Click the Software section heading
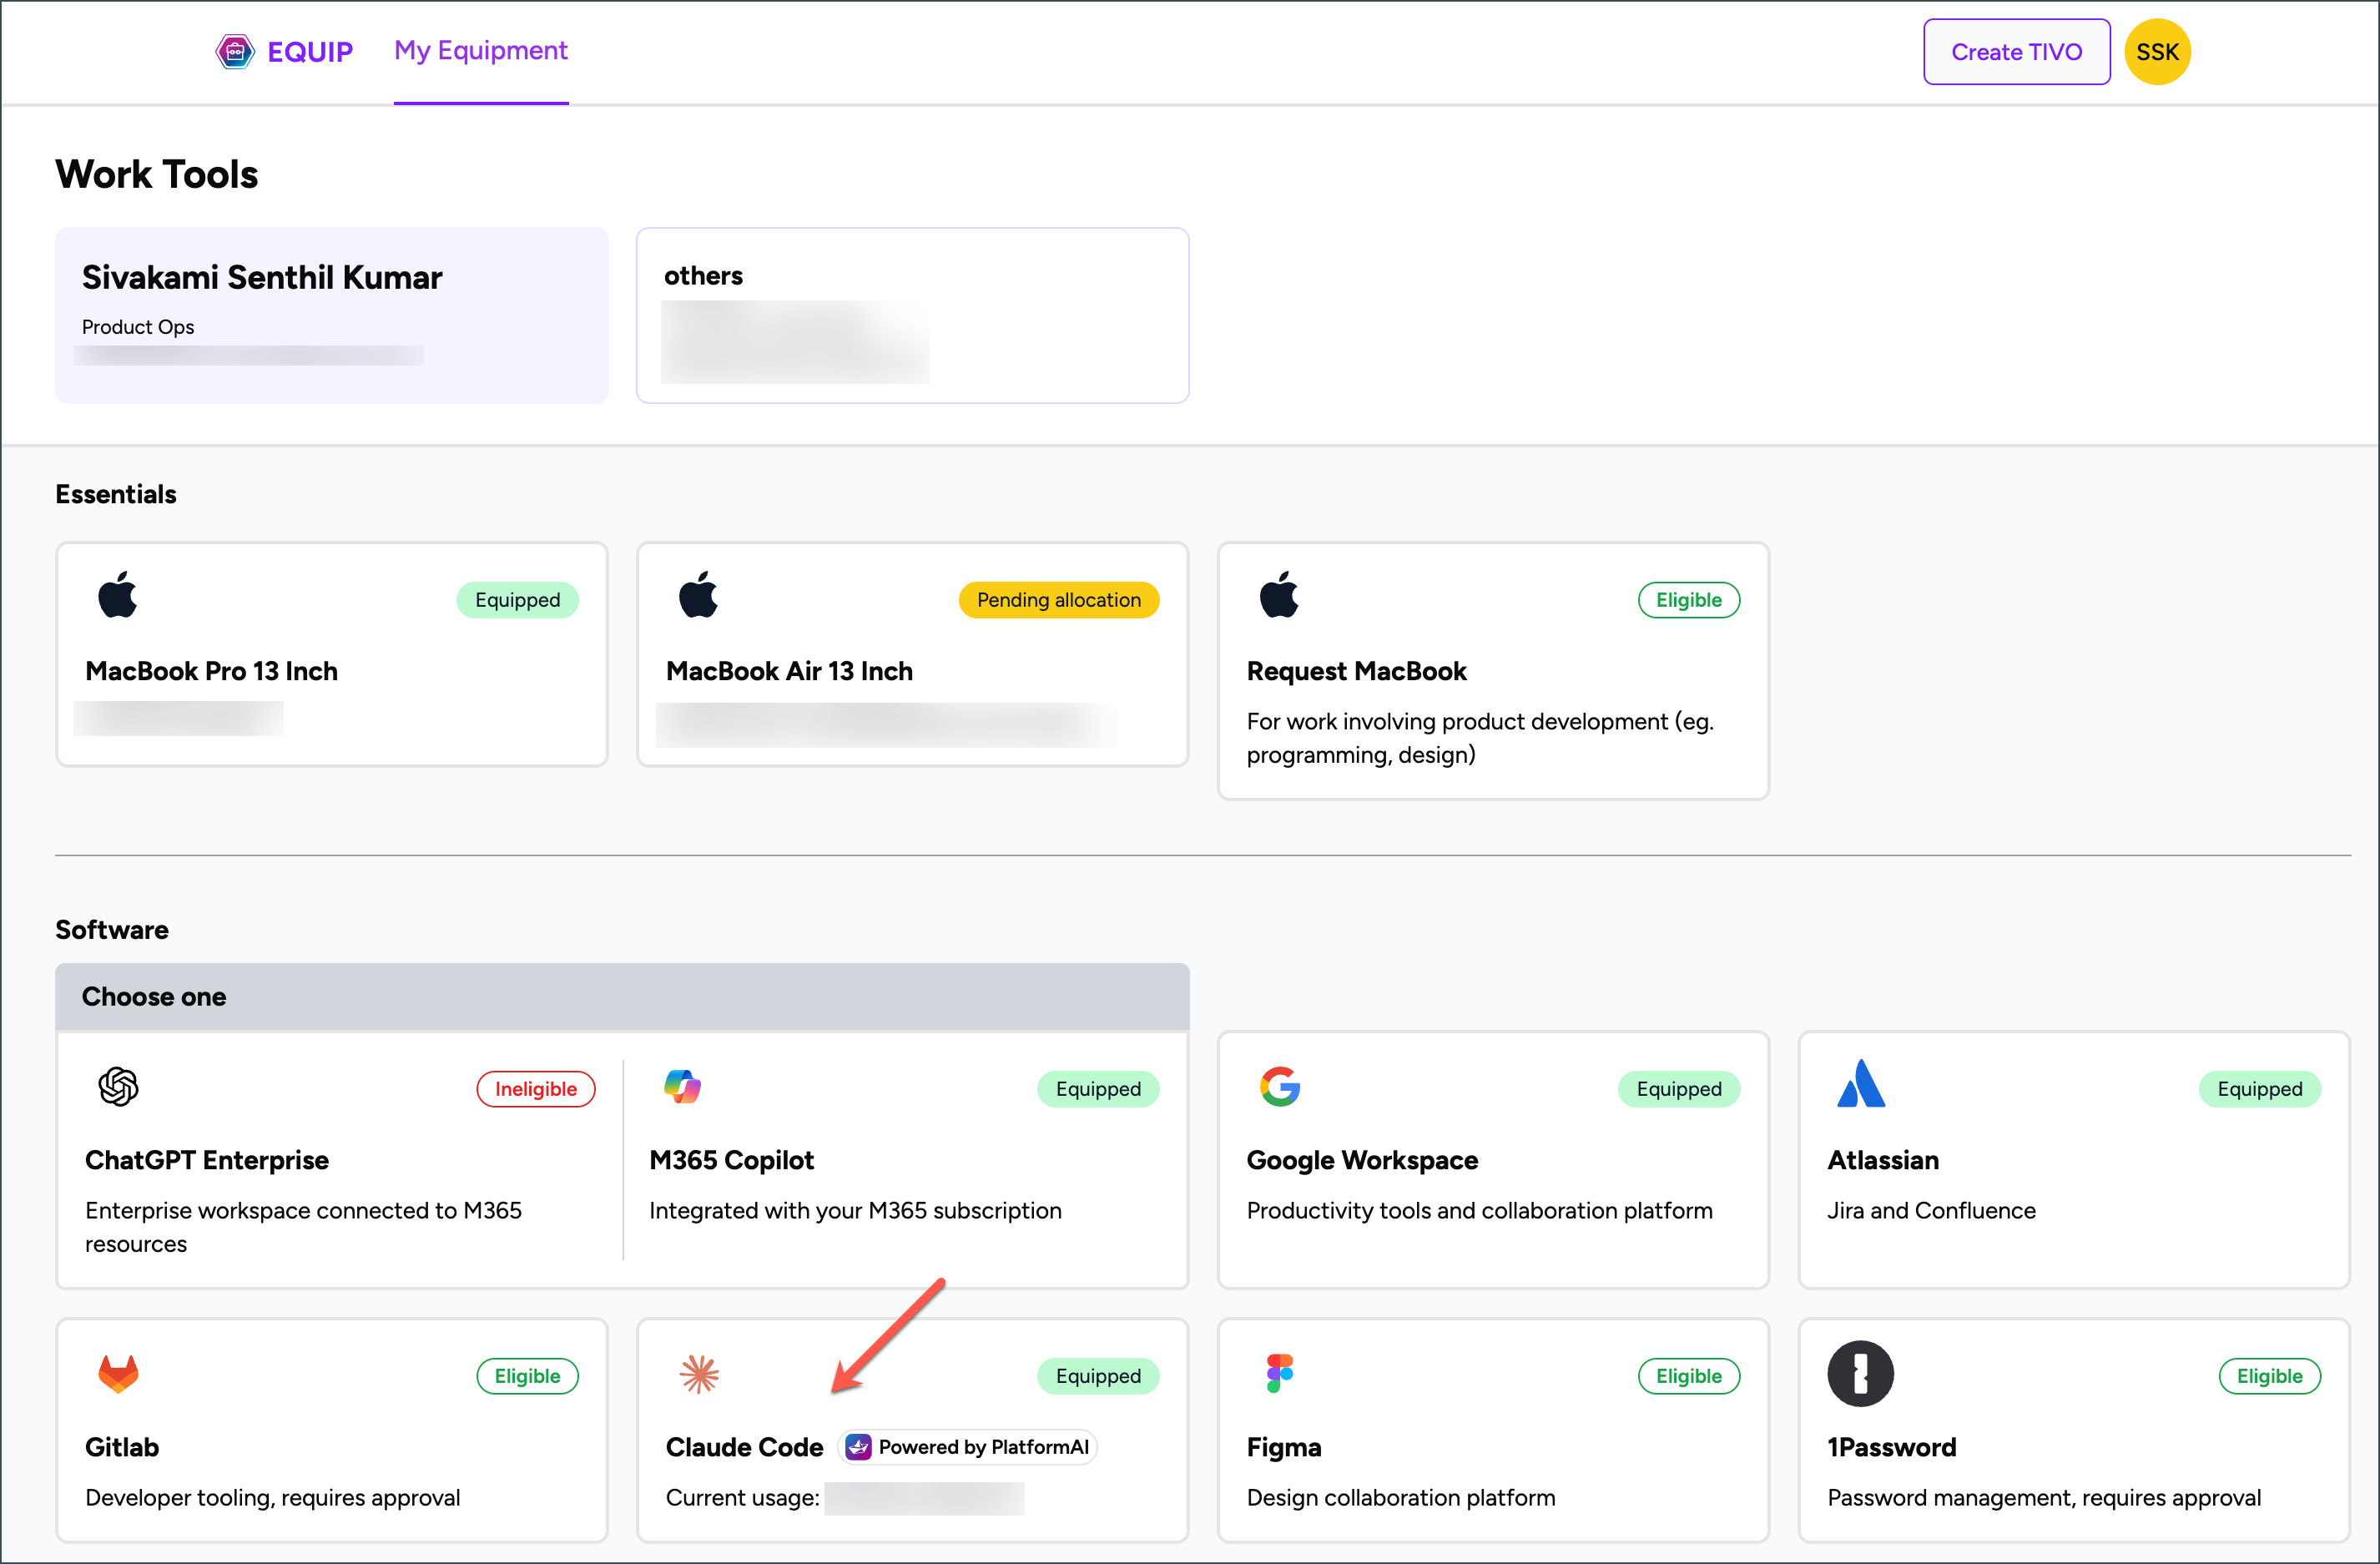 pos(112,930)
